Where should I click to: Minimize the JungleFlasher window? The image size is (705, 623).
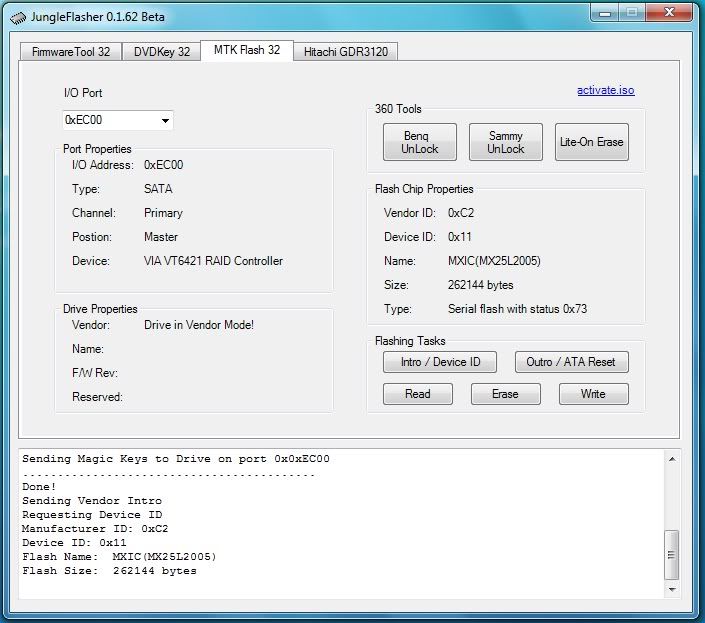[605, 13]
